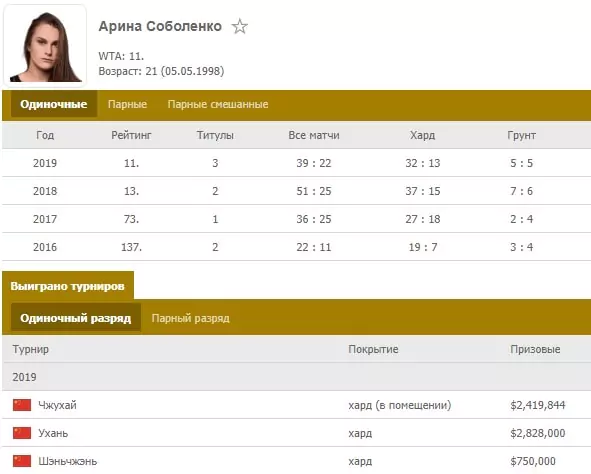The image size is (591, 474).
Task: Click the $750,000 prize money value
Action: pos(533,461)
